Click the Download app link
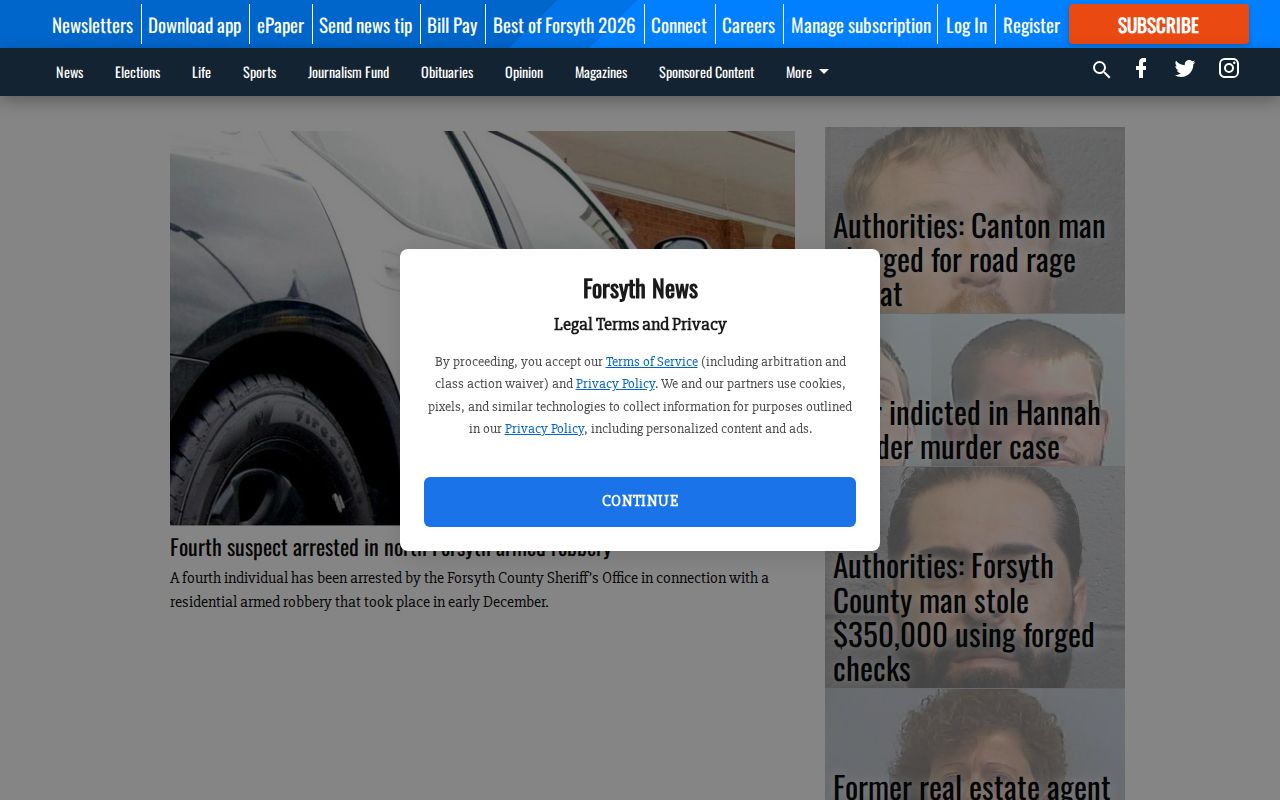 (x=195, y=25)
